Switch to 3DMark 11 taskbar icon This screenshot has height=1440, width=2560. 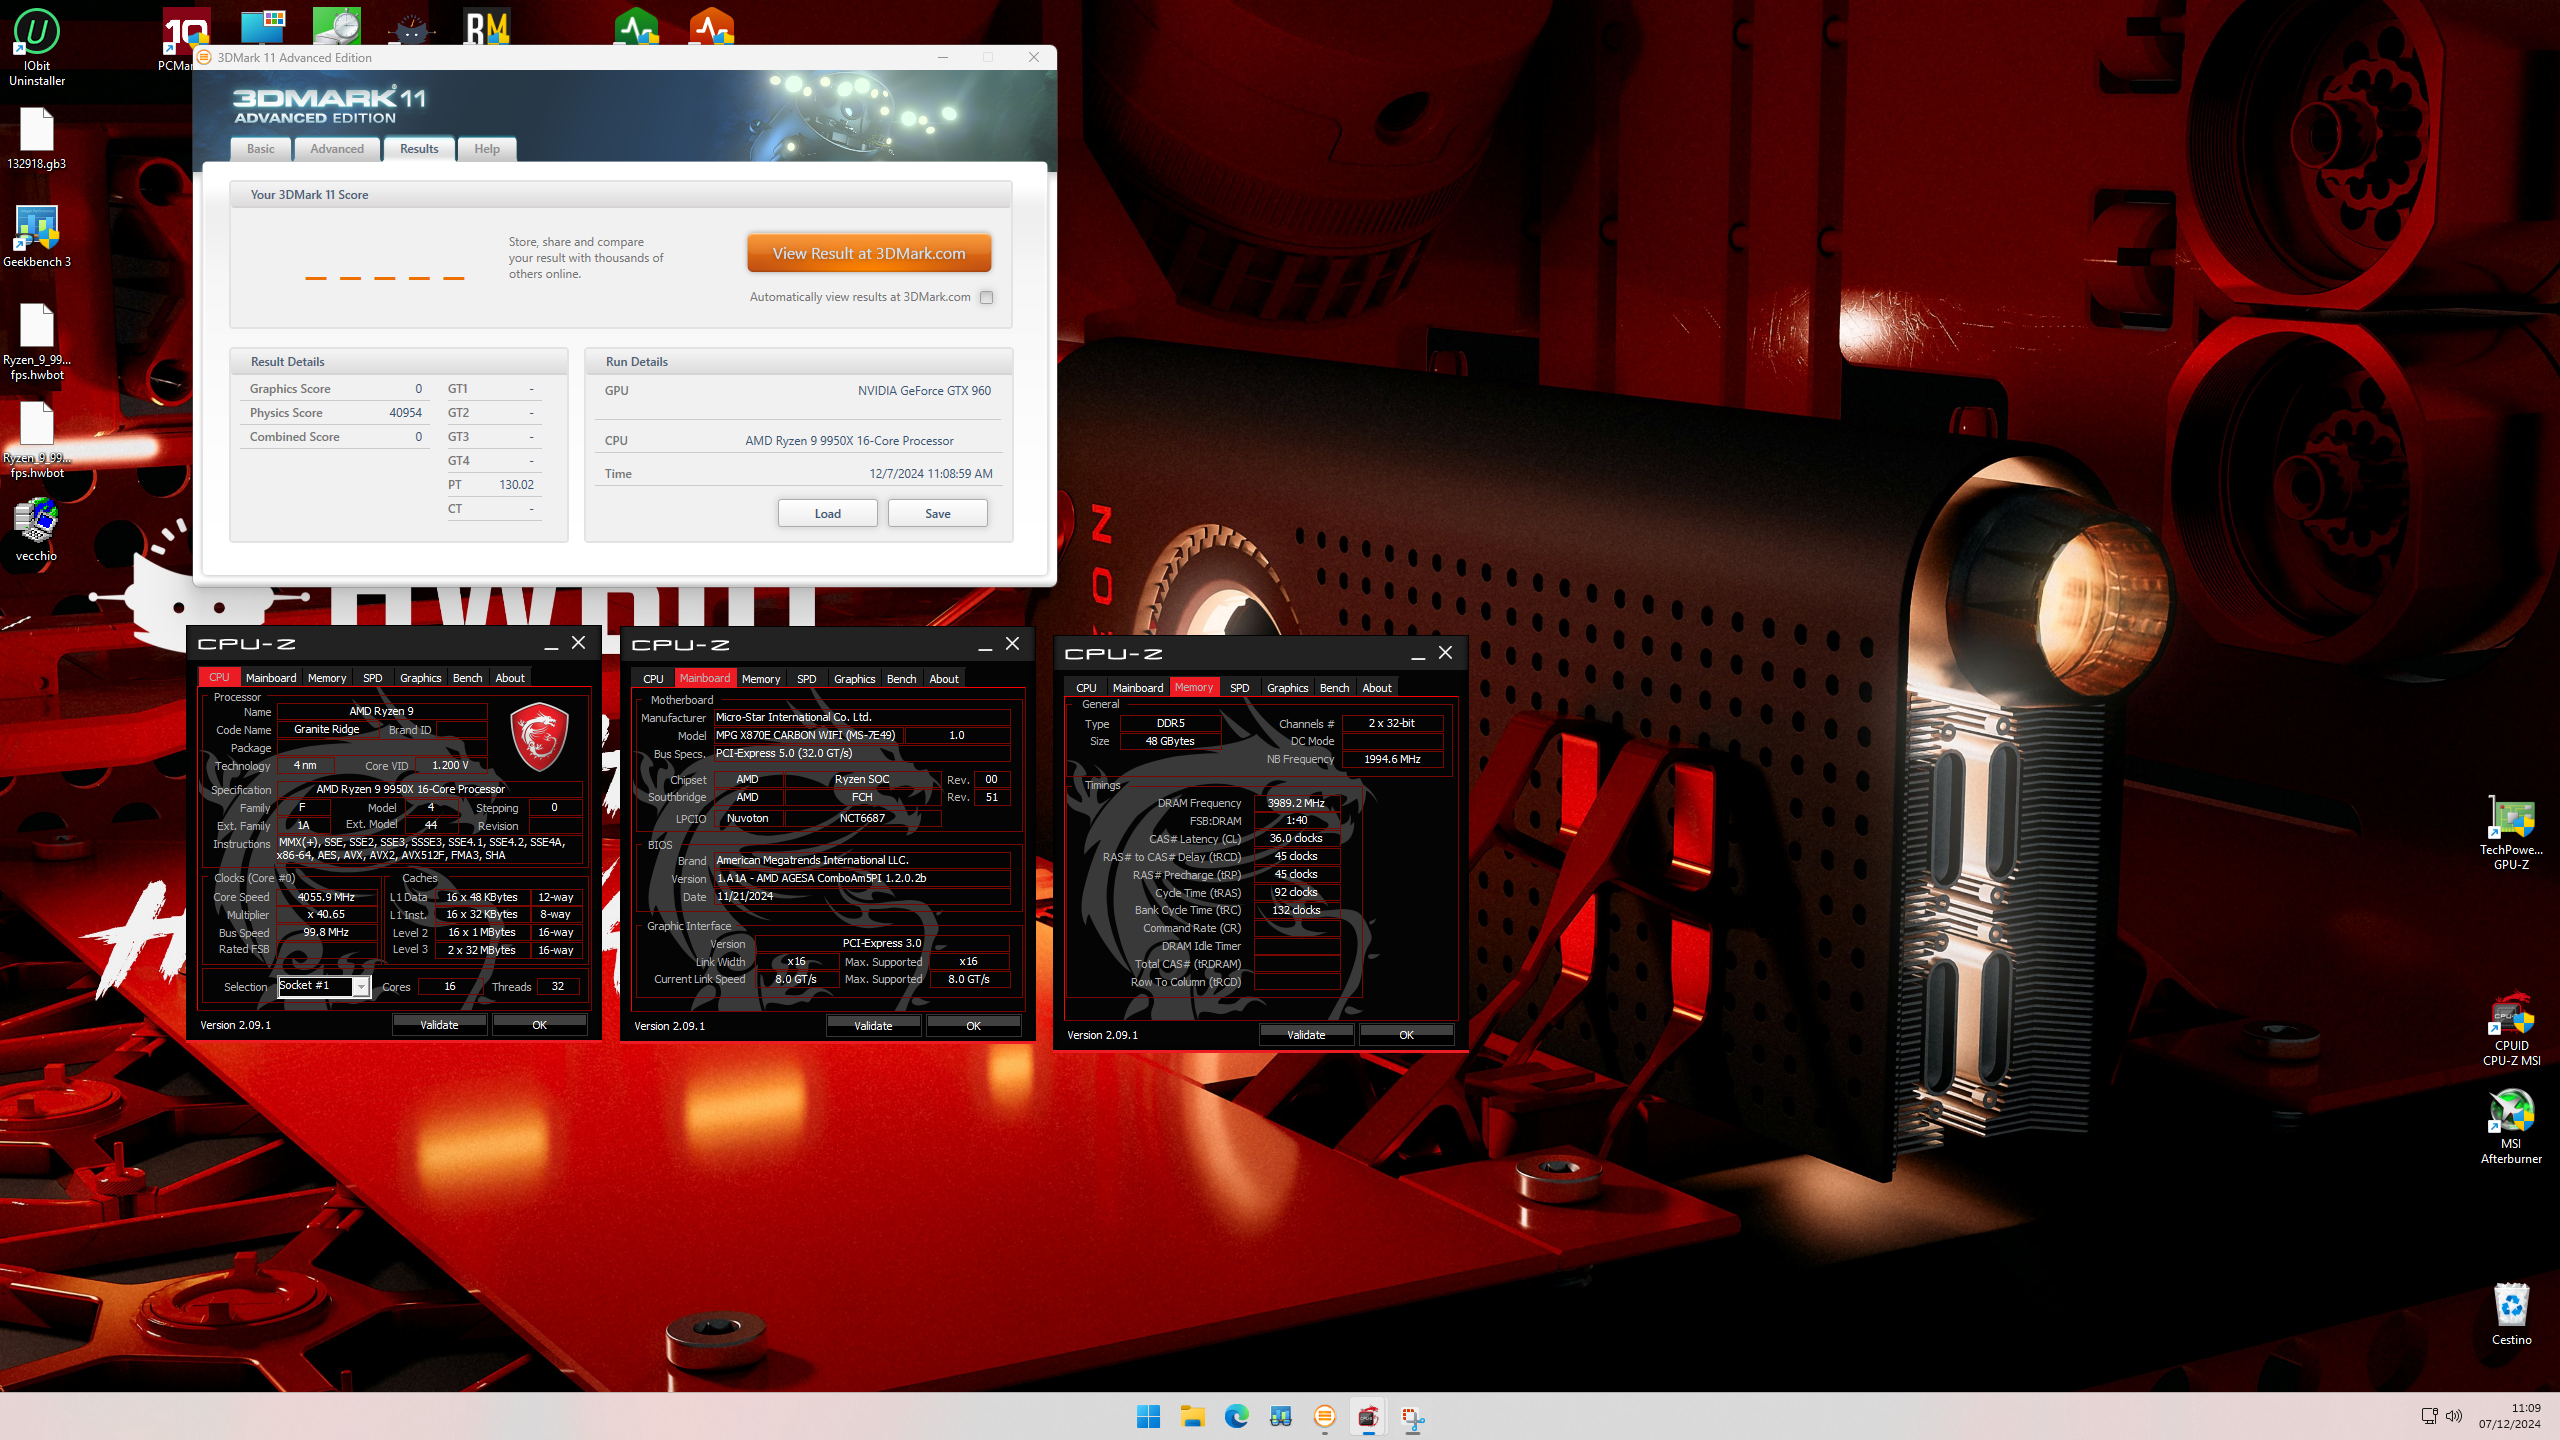(x=1324, y=1416)
